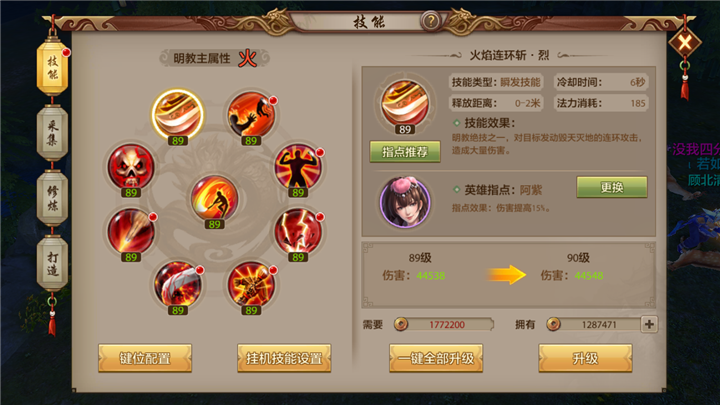720x405 pixels.
Task: Add more coins with plus button
Action: click(649, 324)
